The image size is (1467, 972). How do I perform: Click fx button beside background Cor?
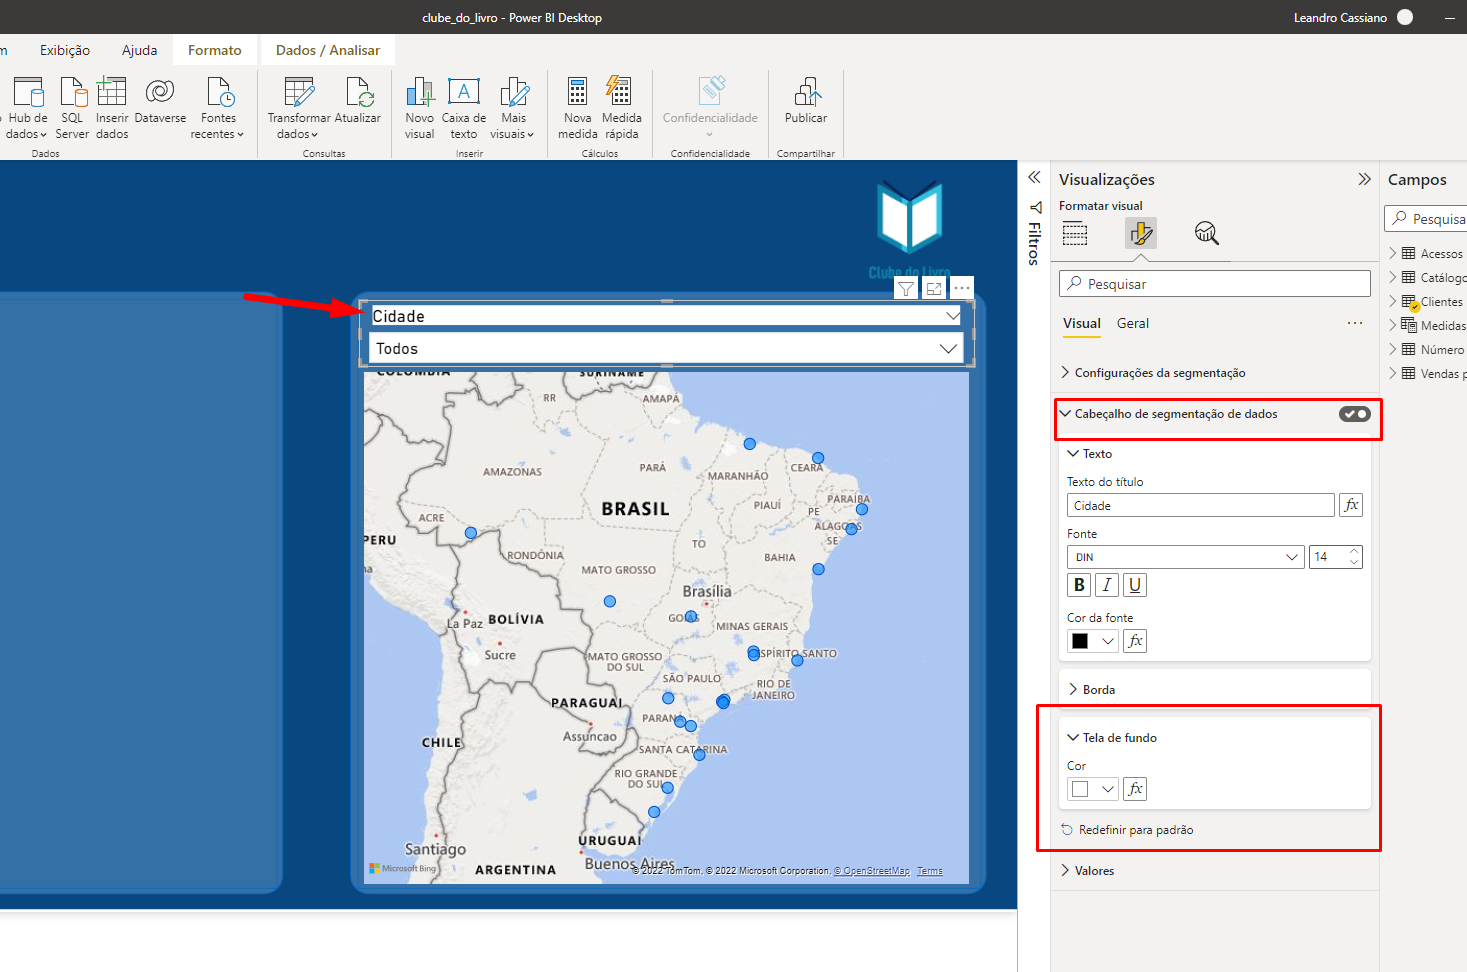point(1135,789)
